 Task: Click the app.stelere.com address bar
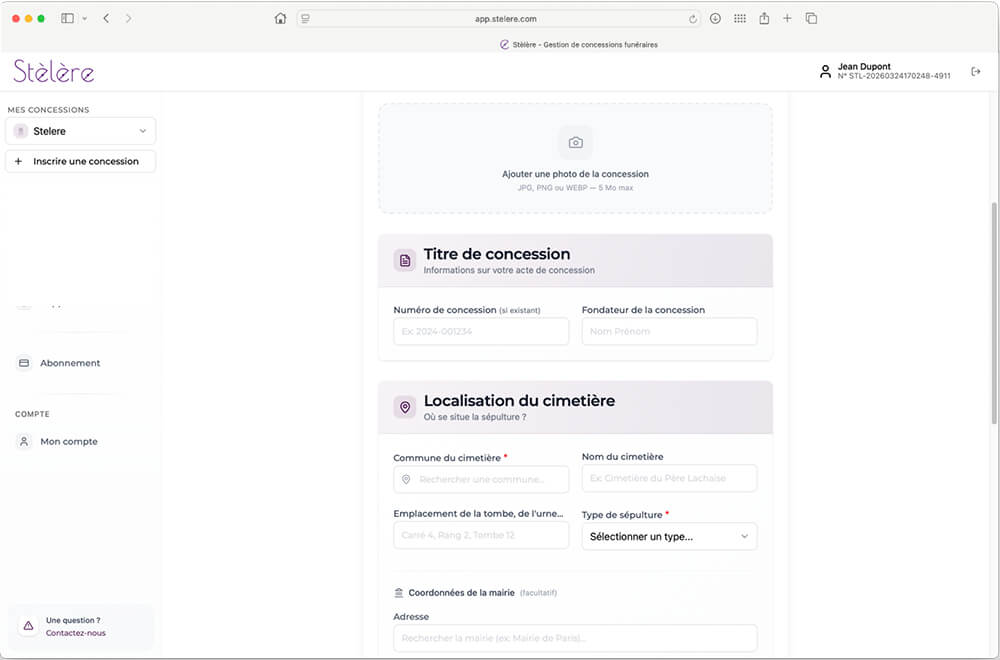(x=499, y=19)
